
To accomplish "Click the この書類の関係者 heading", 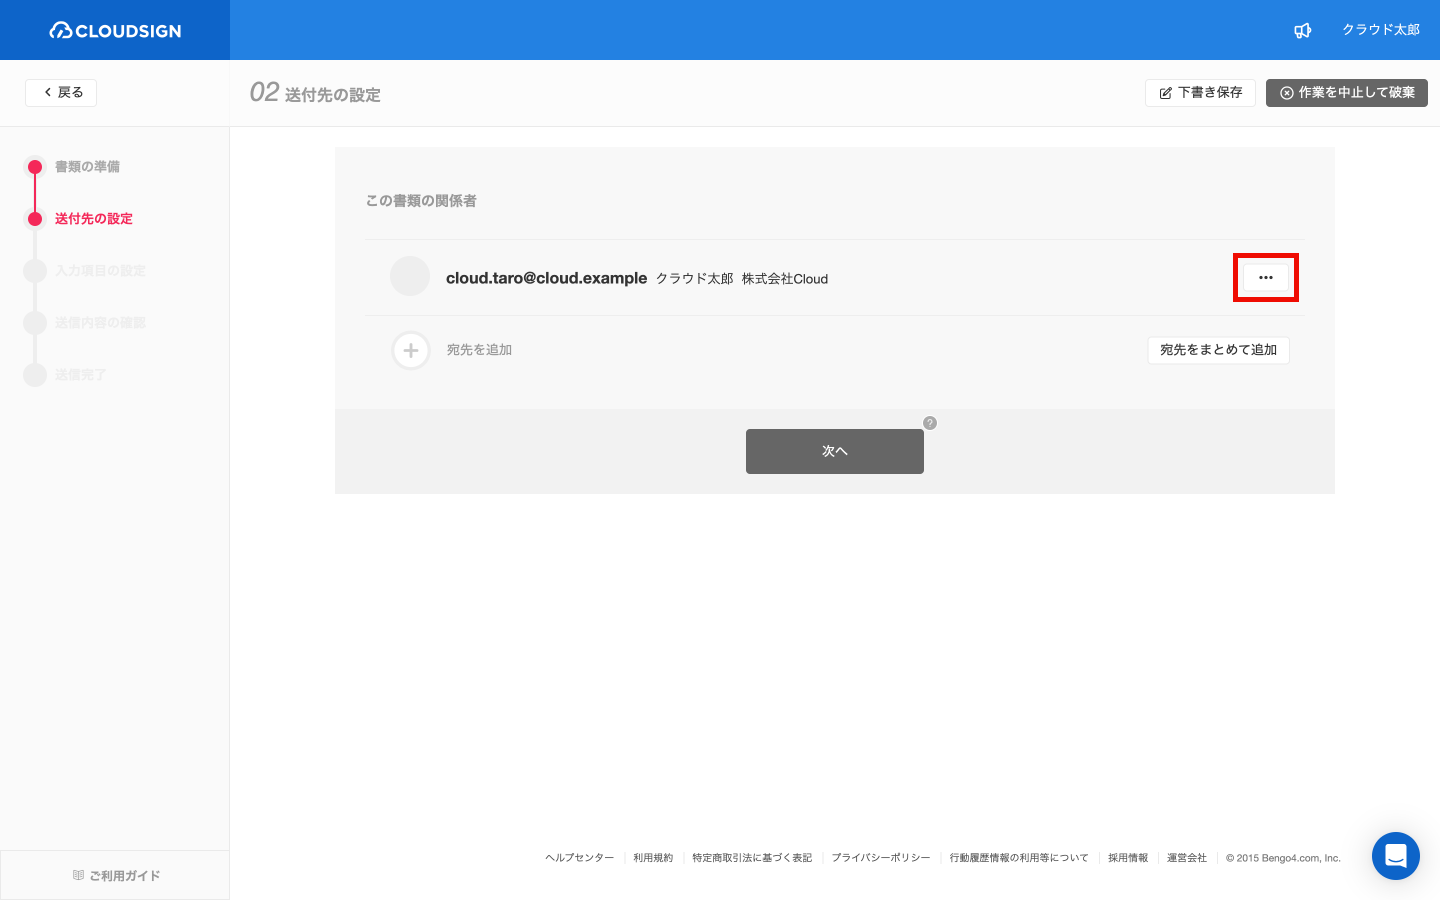I will coord(421,201).
